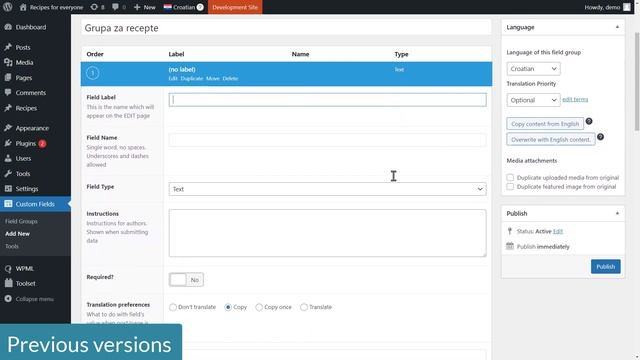Select Don't translate radio option
640x360 pixels.
coord(173,307)
